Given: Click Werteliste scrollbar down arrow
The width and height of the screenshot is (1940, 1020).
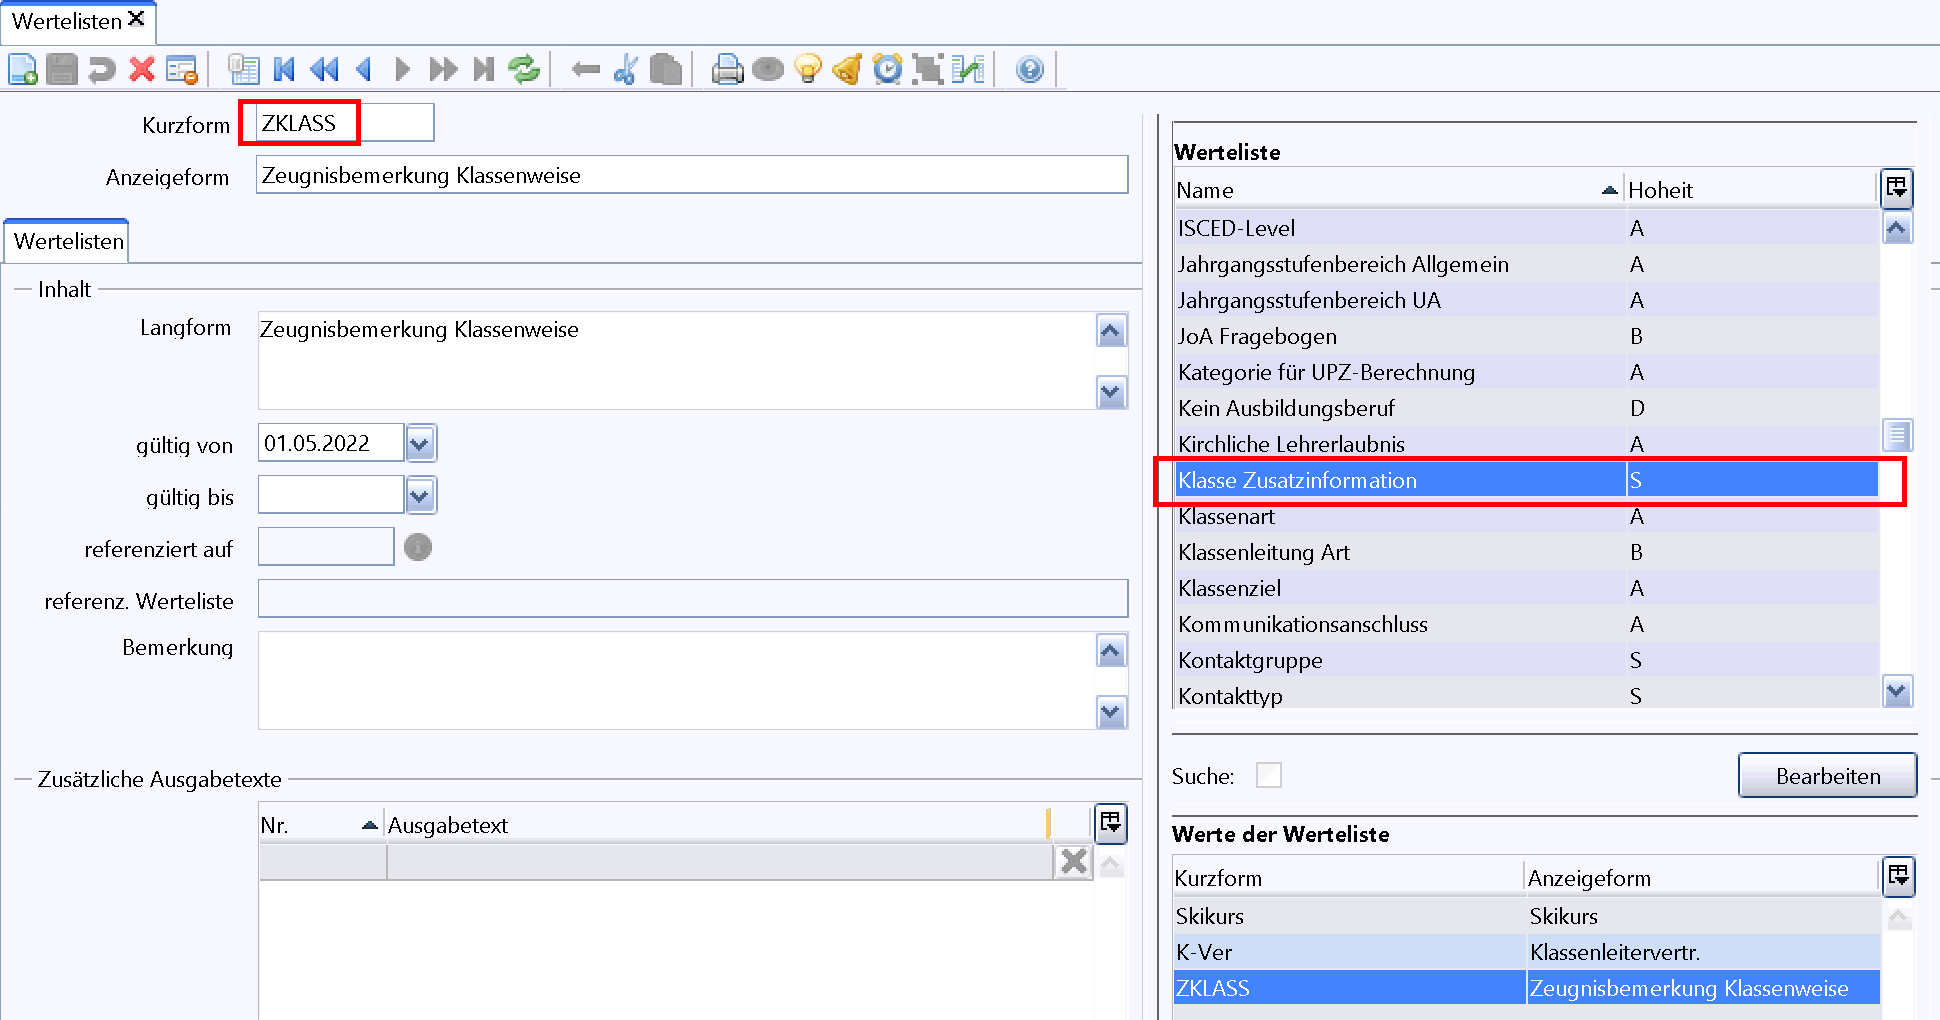Looking at the screenshot, I should point(1897,690).
